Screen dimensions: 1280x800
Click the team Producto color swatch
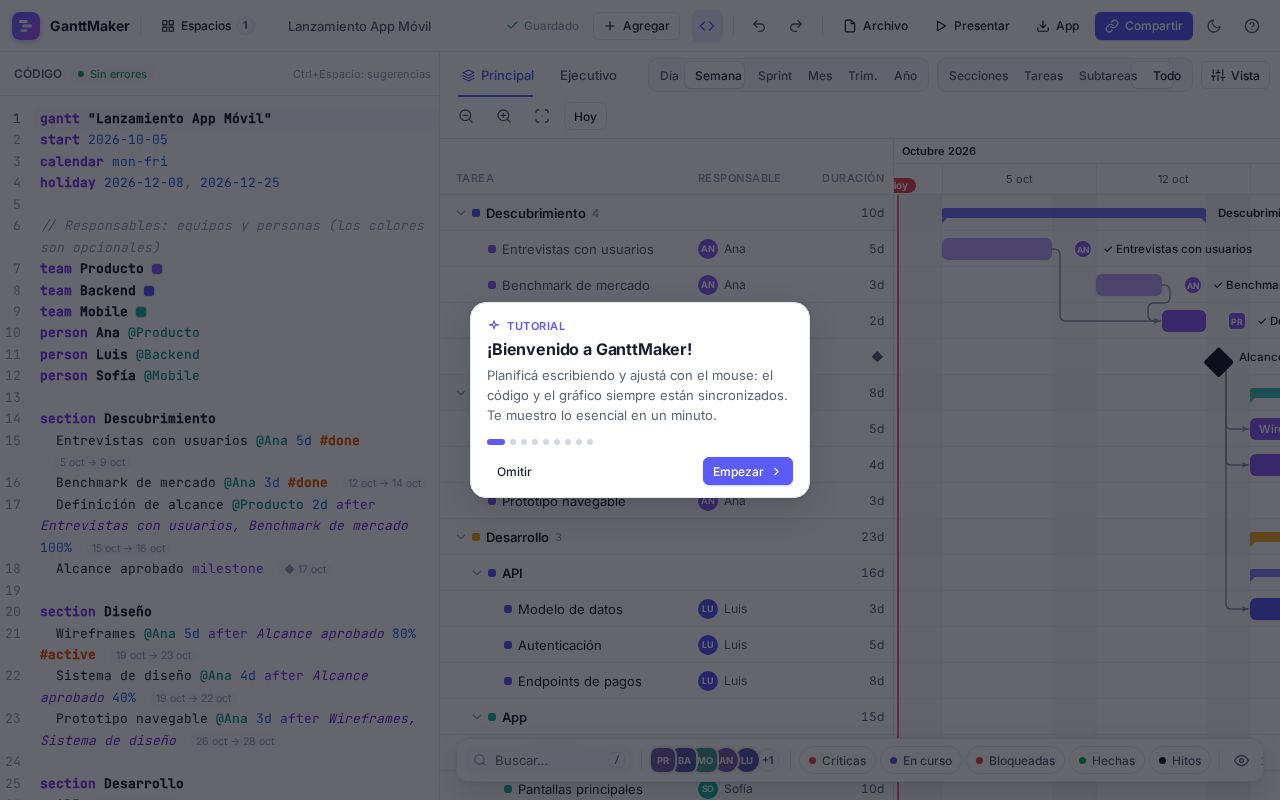(157, 269)
